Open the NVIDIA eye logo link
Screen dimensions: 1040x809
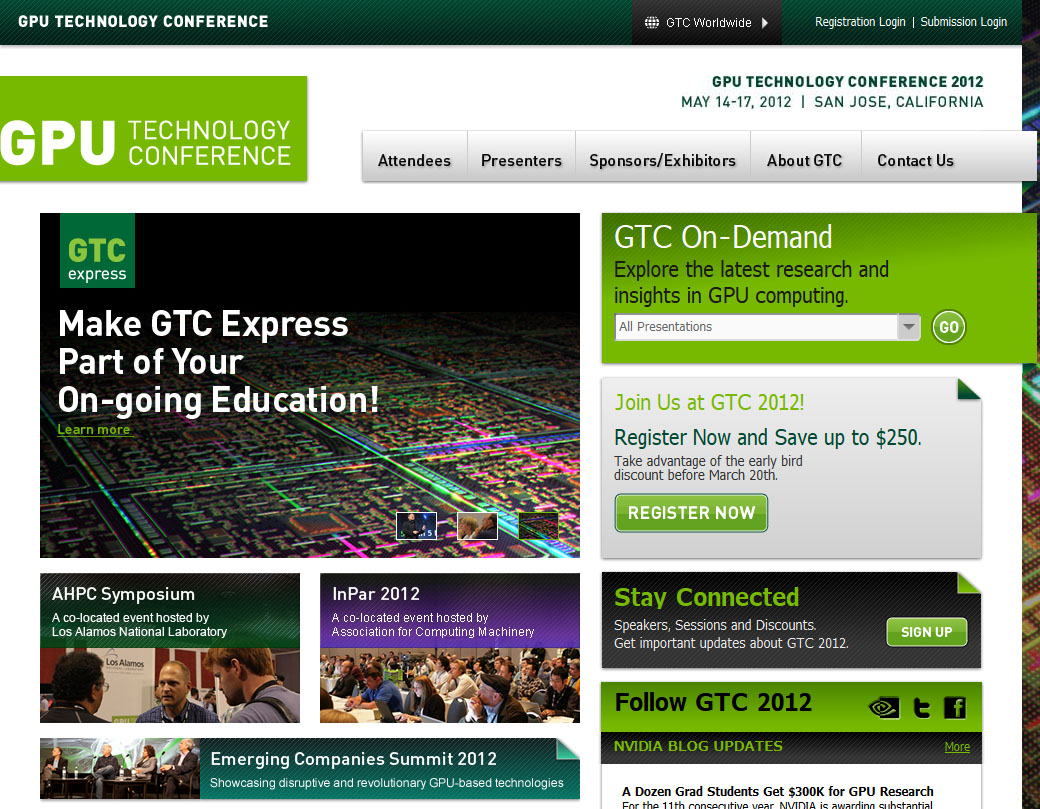click(883, 708)
